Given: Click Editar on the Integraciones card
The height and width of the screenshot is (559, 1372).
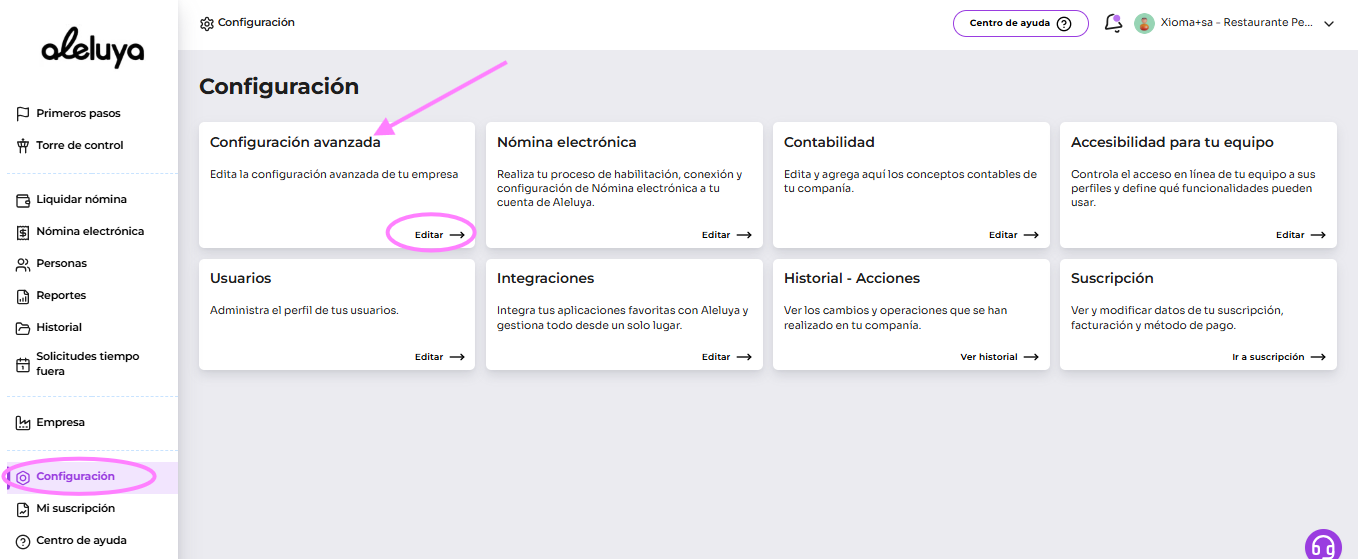Looking at the screenshot, I should click(x=726, y=357).
